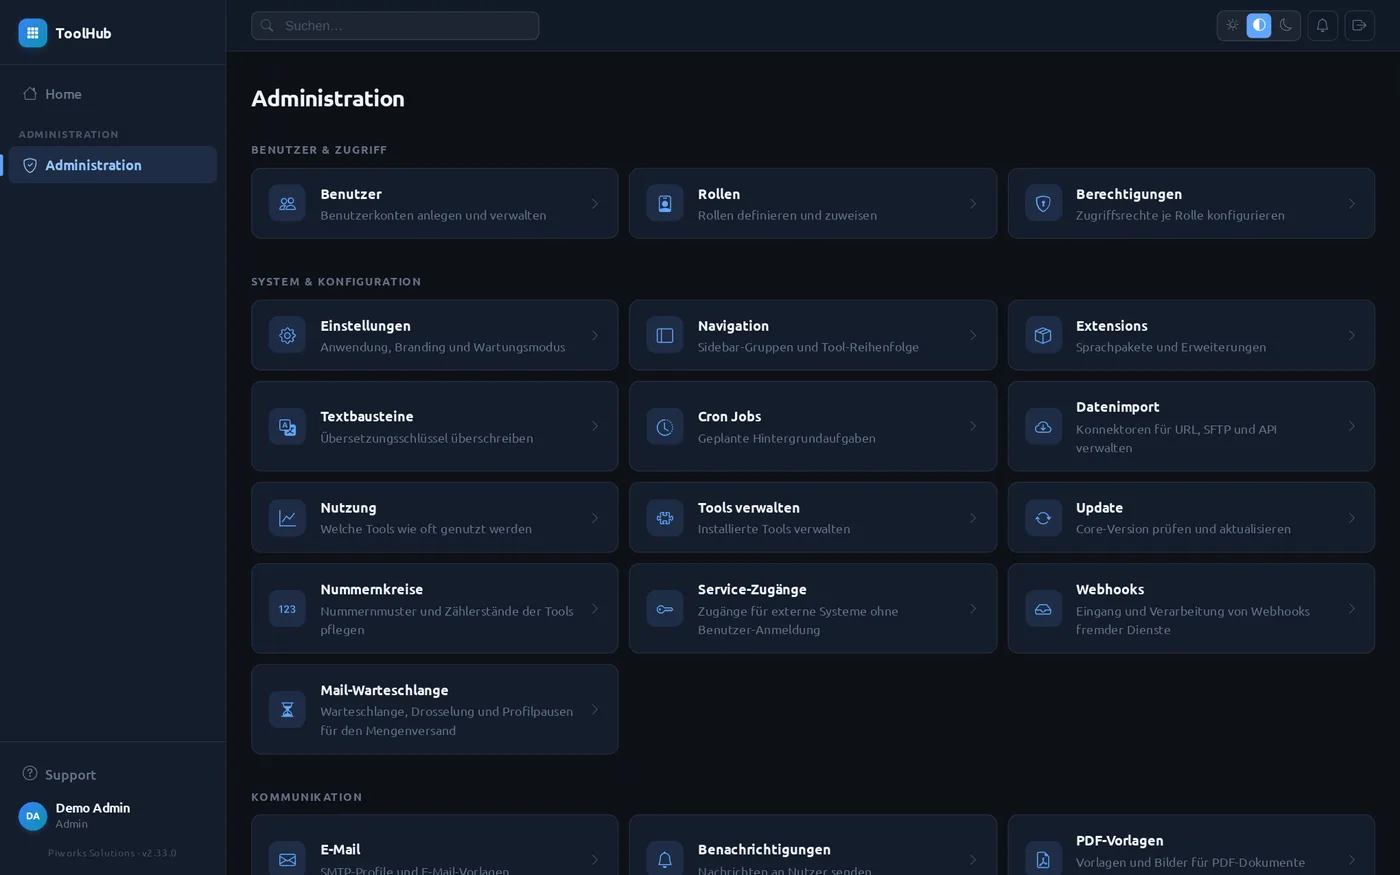Click the chevron on Berechtigungen card
Screen dimensions: 1400x875
point(1351,204)
